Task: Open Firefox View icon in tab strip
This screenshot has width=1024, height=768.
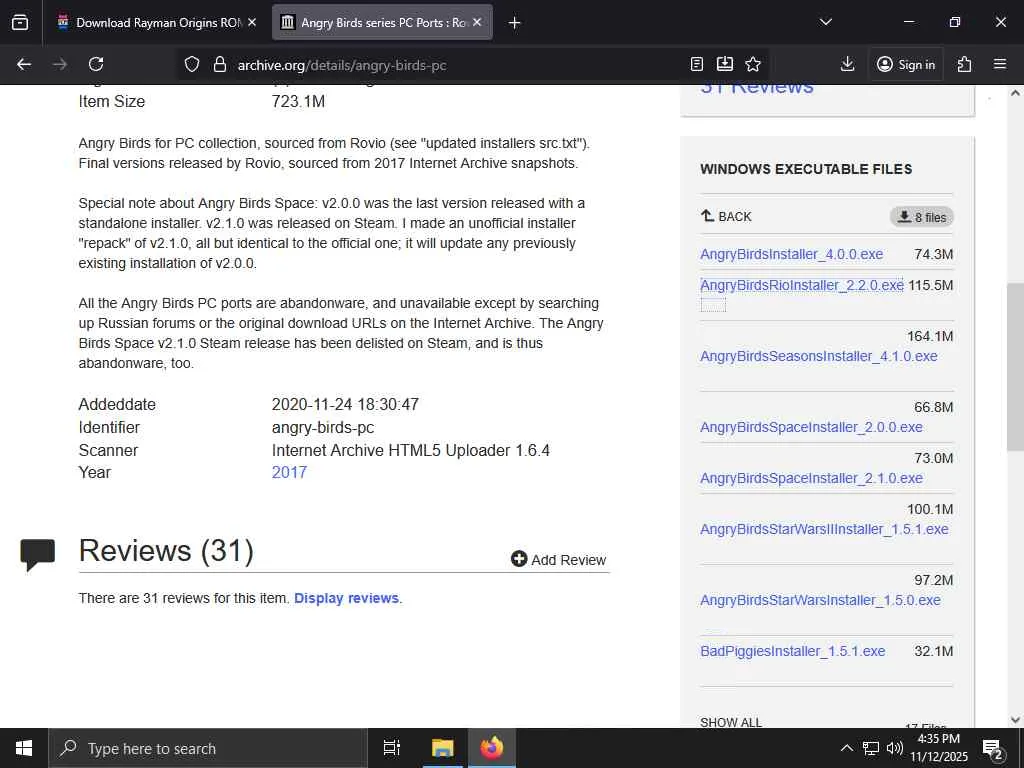Action: click(20, 22)
